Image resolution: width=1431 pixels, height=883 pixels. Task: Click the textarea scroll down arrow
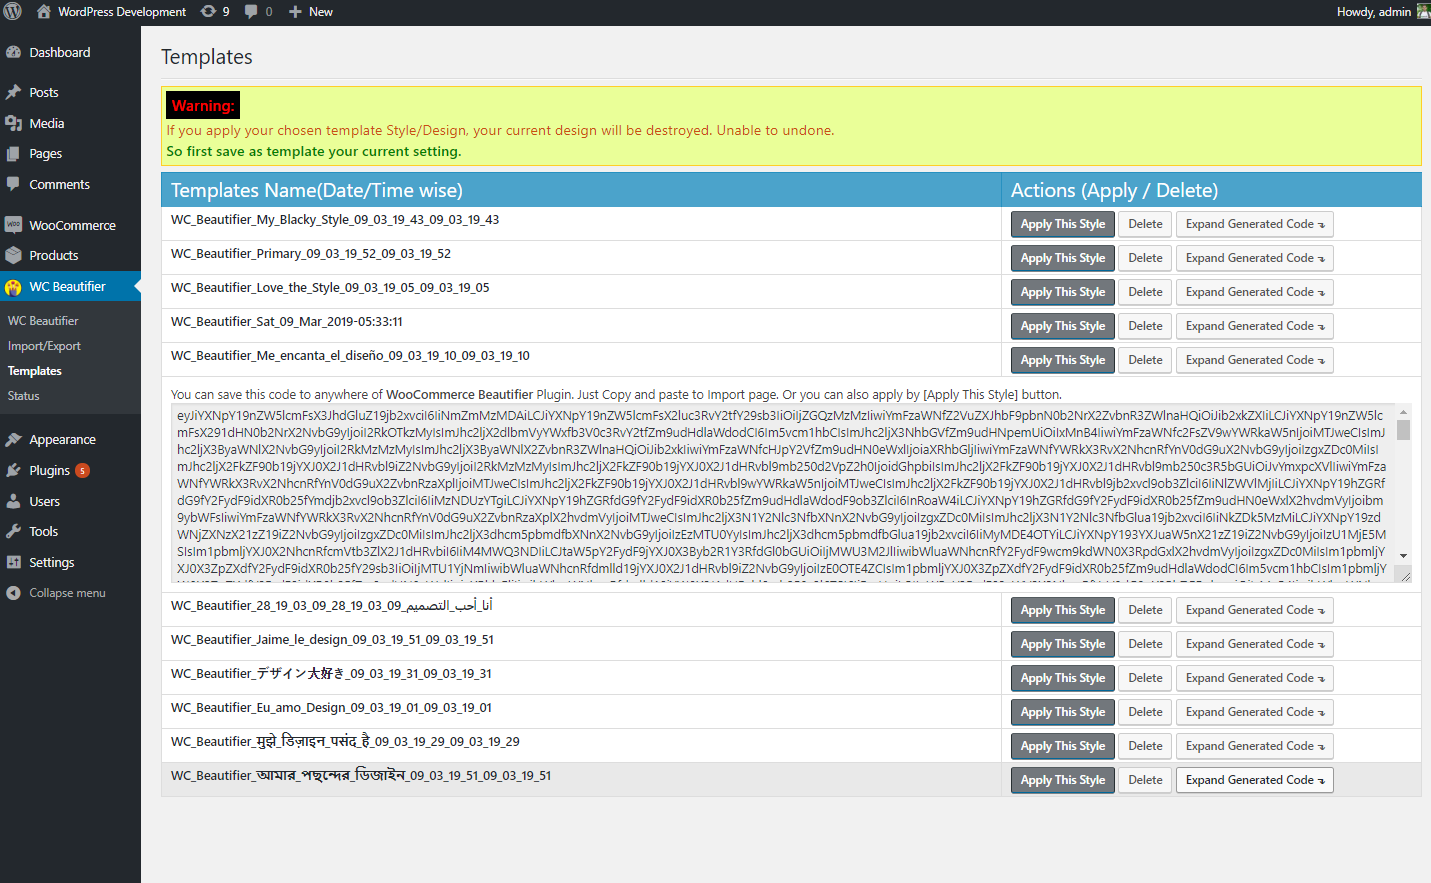coord(1404,556)
